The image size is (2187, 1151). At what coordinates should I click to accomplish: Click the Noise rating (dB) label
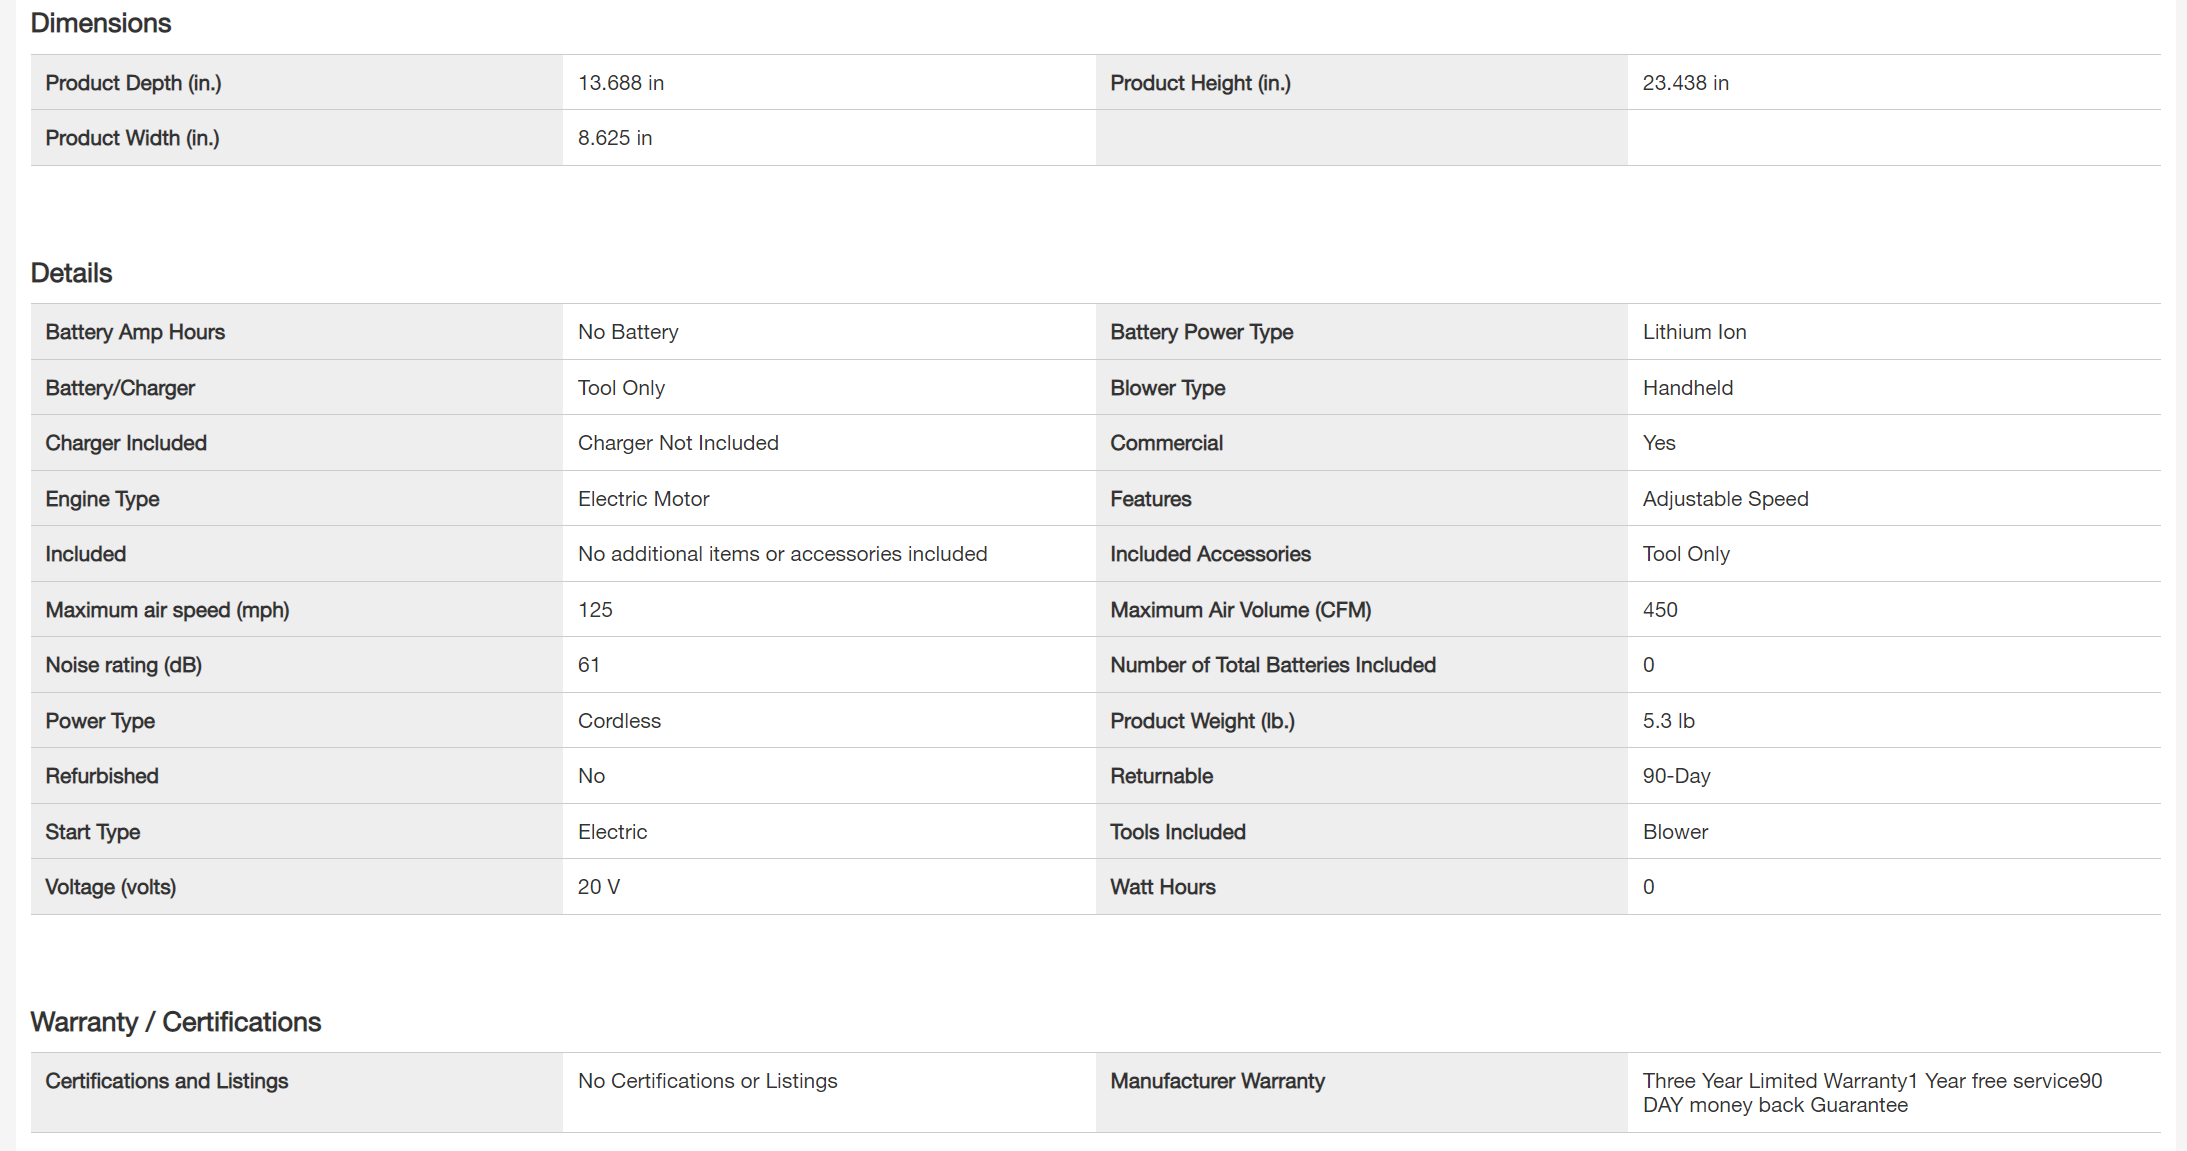pyautogui.click(x=123, y=665)
